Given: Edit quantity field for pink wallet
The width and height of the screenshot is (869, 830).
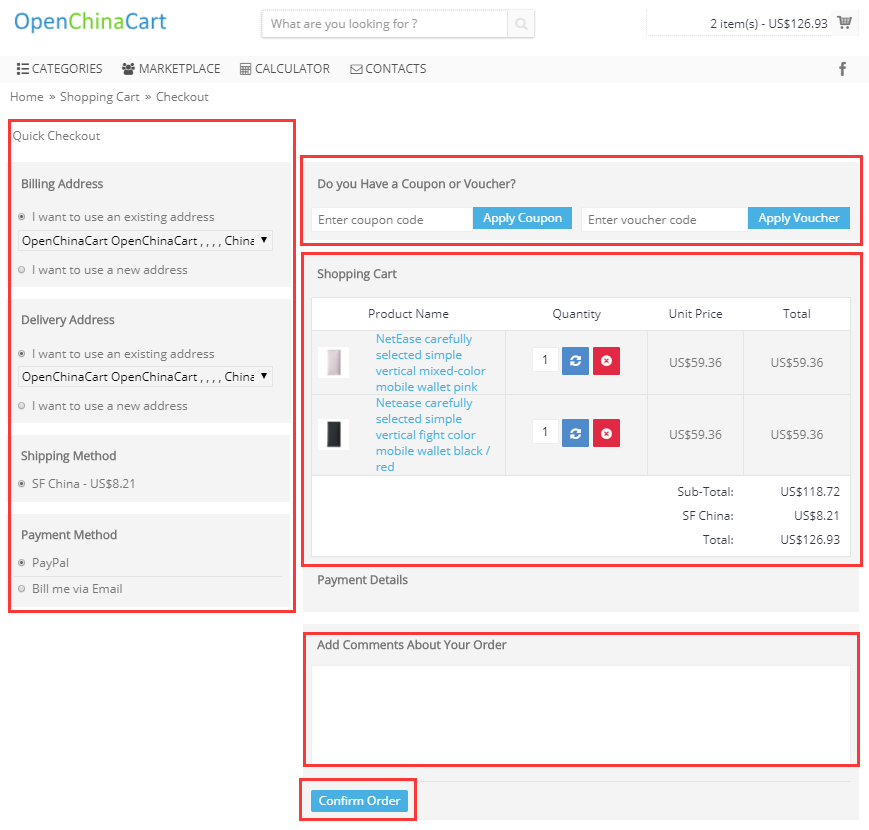Looking at the screenshot, I should [545, 360].
